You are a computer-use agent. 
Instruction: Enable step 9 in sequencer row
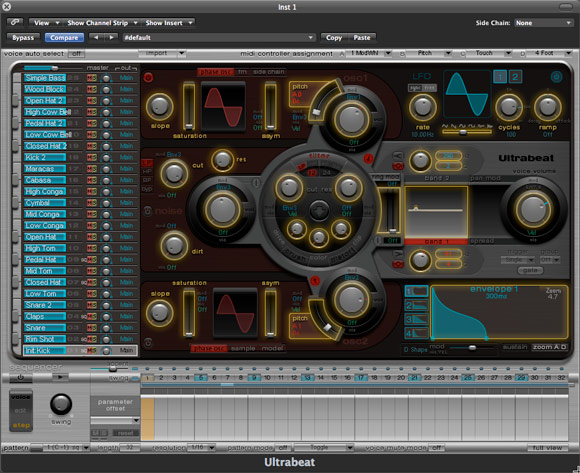(254, 378)
